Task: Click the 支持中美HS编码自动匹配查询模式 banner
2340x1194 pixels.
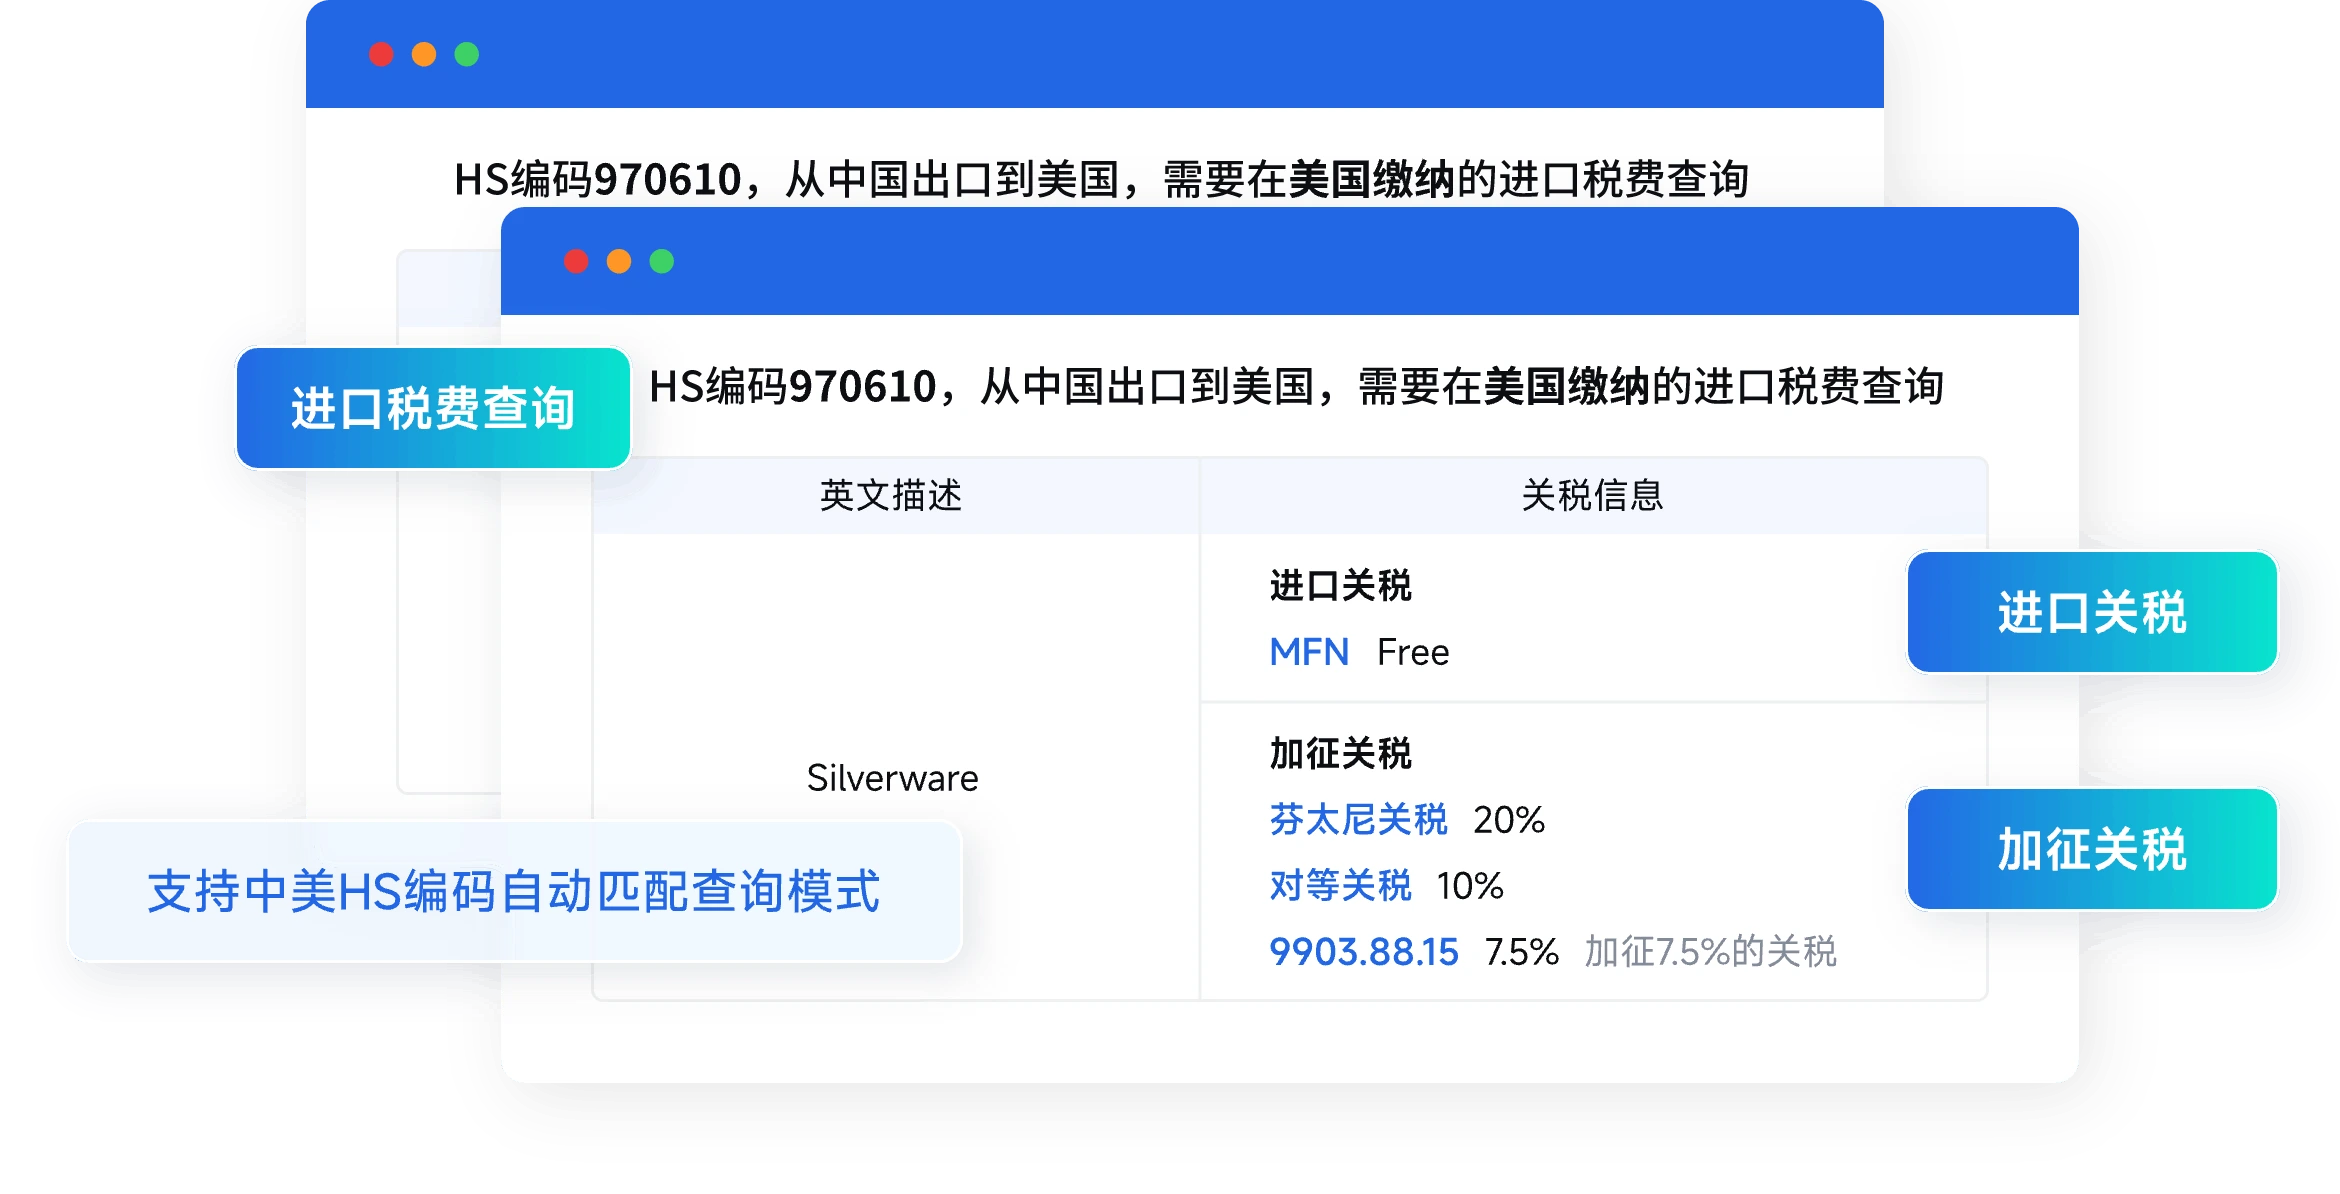Action: click(x=513, y=891)
